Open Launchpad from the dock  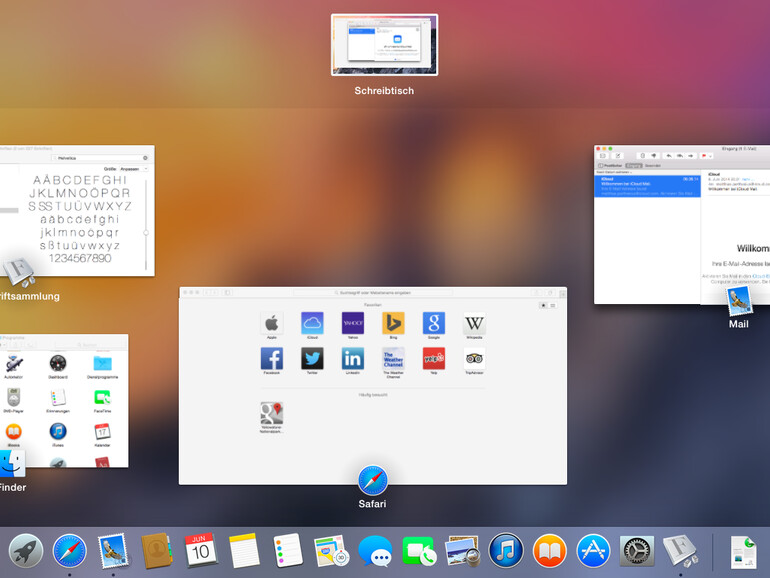point(25,551)
